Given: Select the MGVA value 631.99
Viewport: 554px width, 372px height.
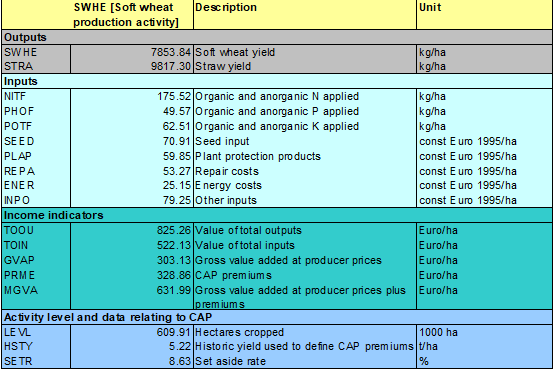Looking at the screenshot, I should pyautogui.click(x=174, y=290).
